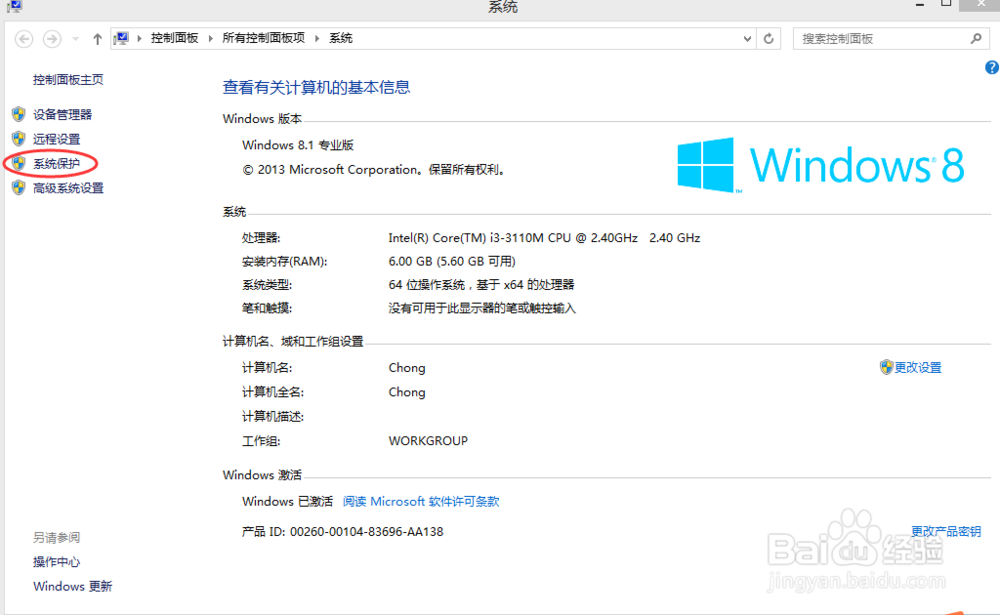Screen dimensions: 1000x615
Task: Click the shield icon beside 系统保护
Action: [18, 163]
